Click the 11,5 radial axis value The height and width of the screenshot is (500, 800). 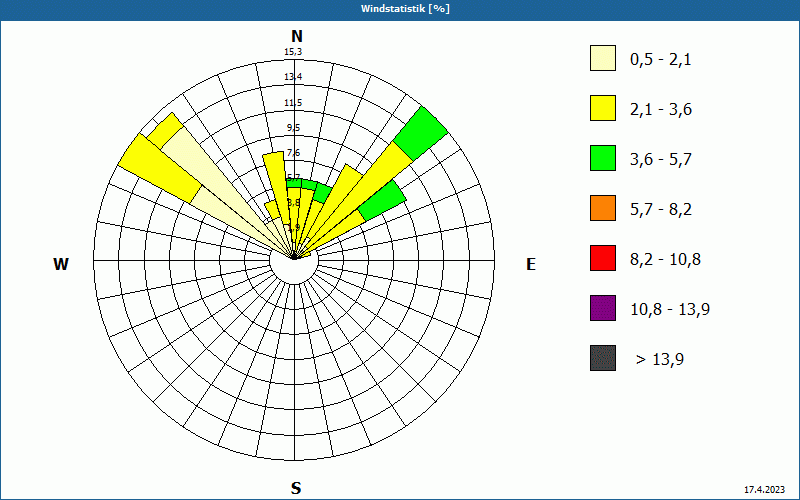click(293, 103)
